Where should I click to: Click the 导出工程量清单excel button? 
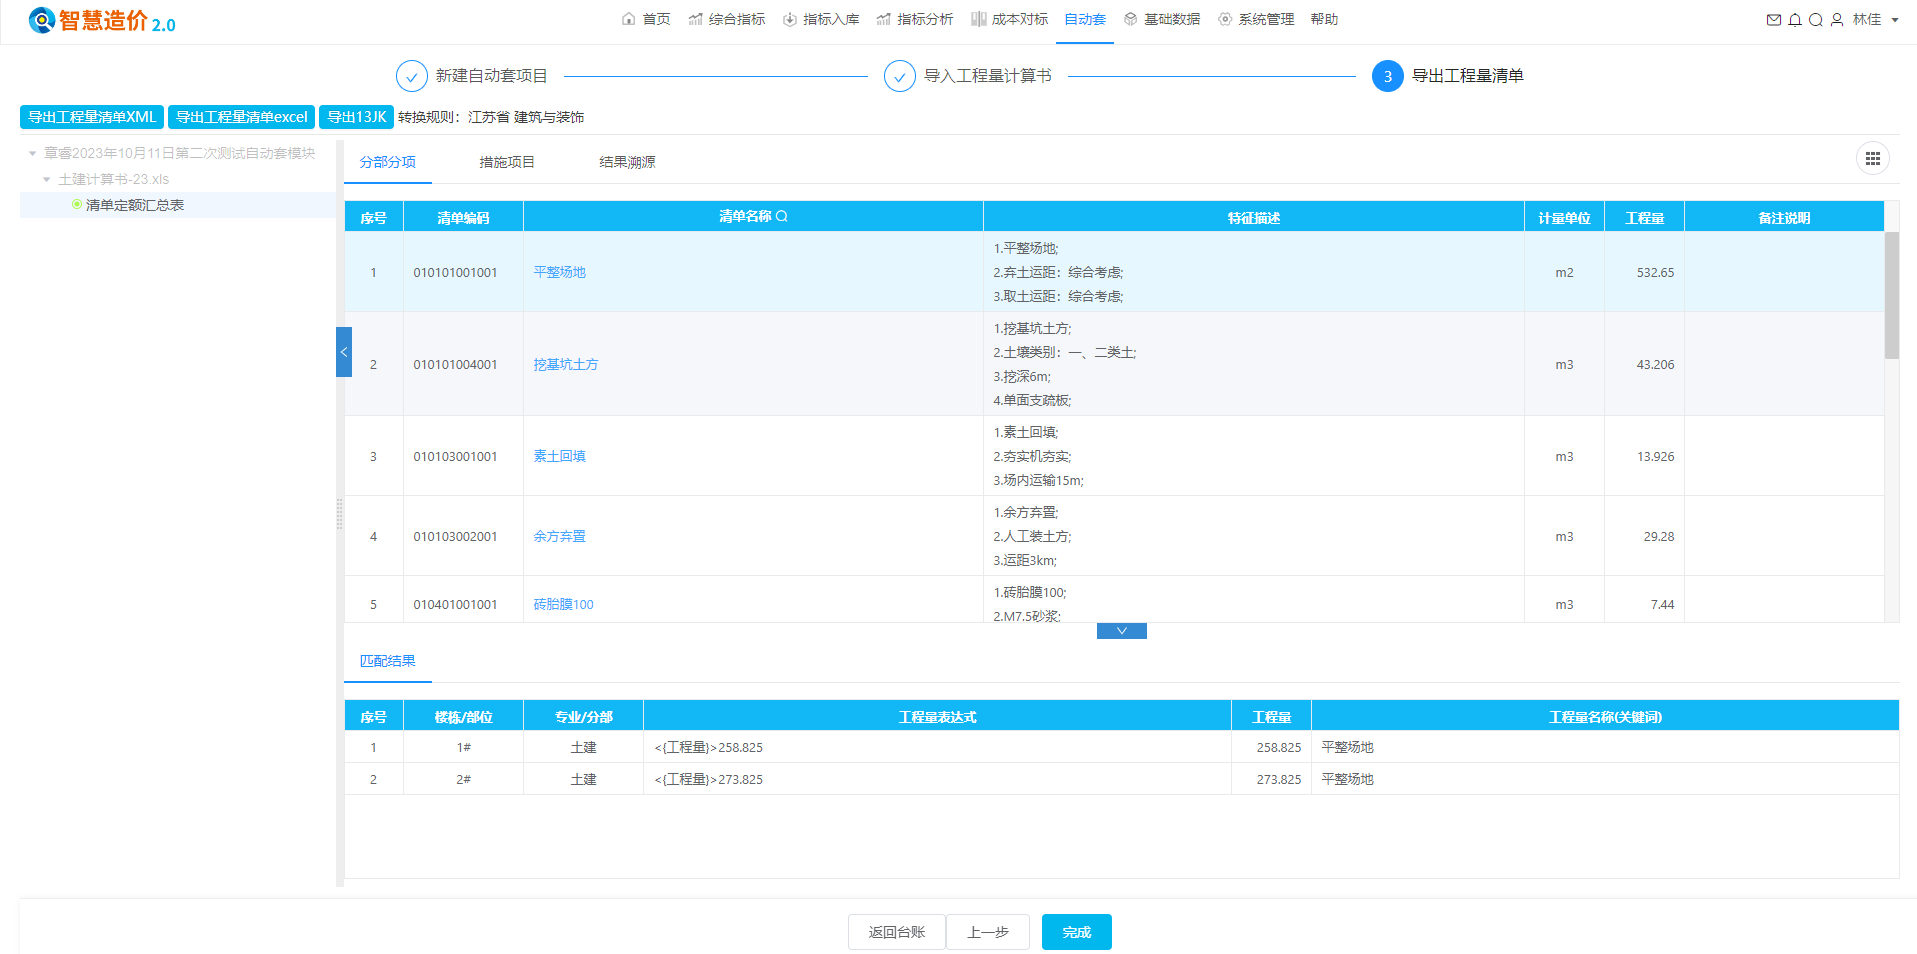(242, 117)
